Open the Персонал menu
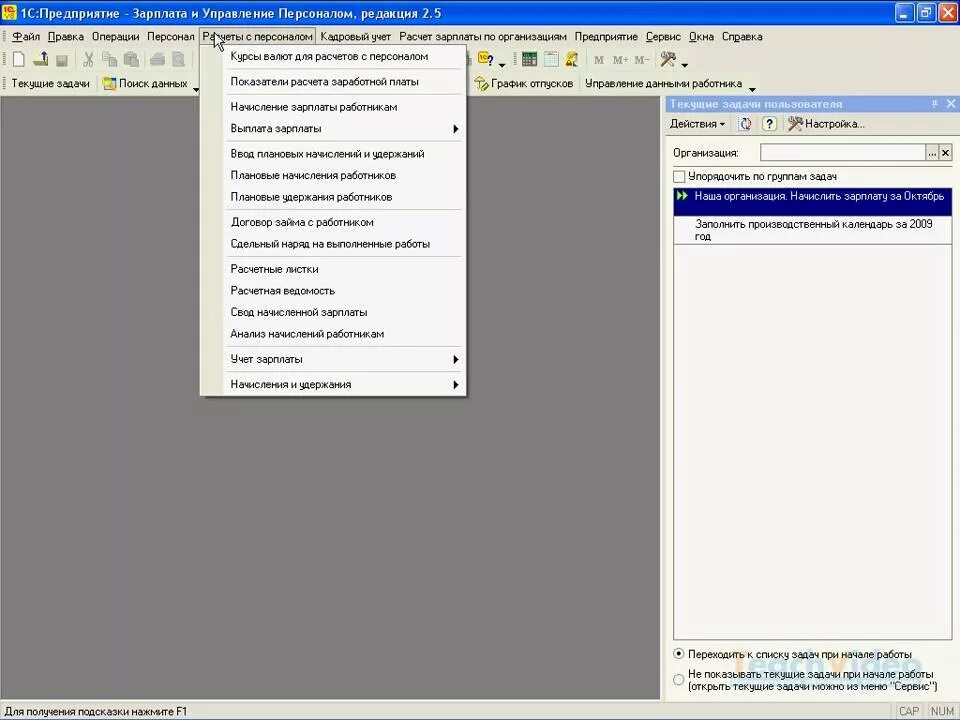Screen dimensions: 960x720 pos(170,37)
